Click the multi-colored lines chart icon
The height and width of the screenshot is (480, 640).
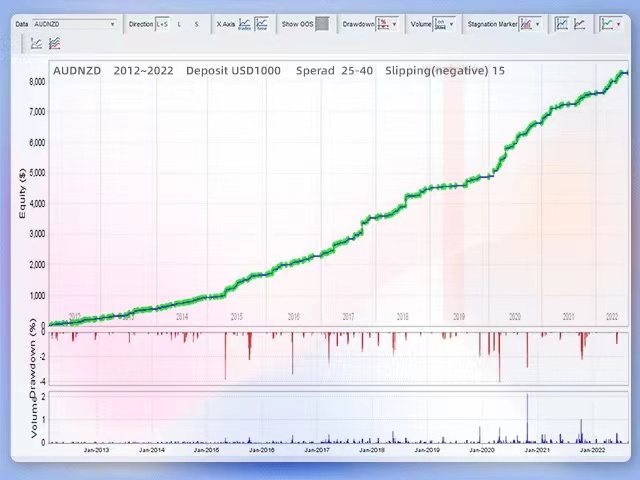pos(54,43)
